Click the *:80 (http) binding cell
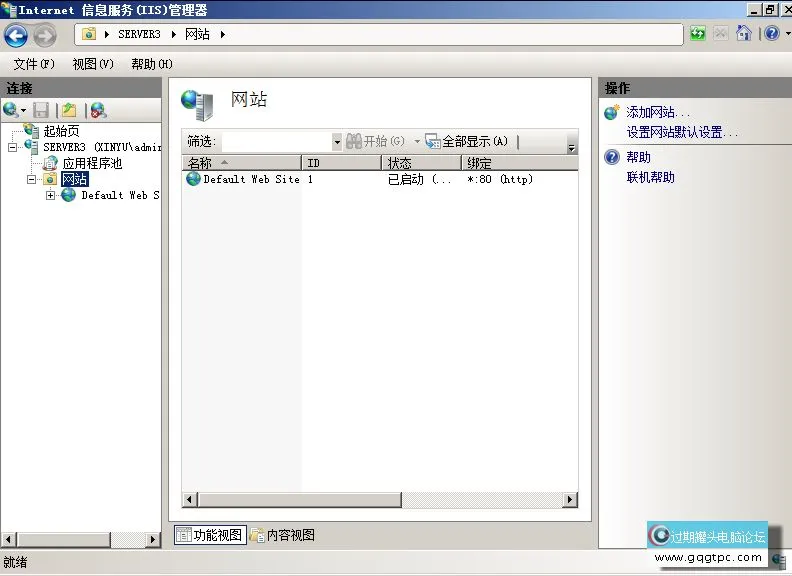 coord(500,179)
